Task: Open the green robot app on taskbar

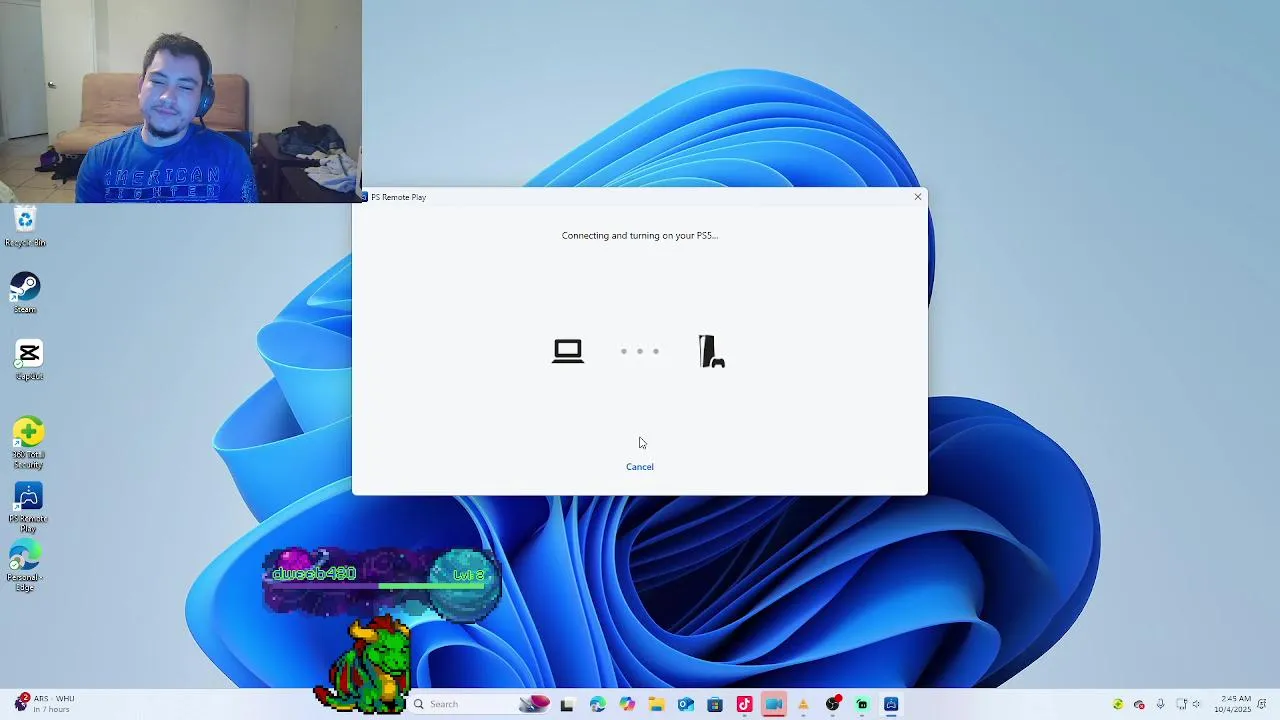Action: pos(862,704)
